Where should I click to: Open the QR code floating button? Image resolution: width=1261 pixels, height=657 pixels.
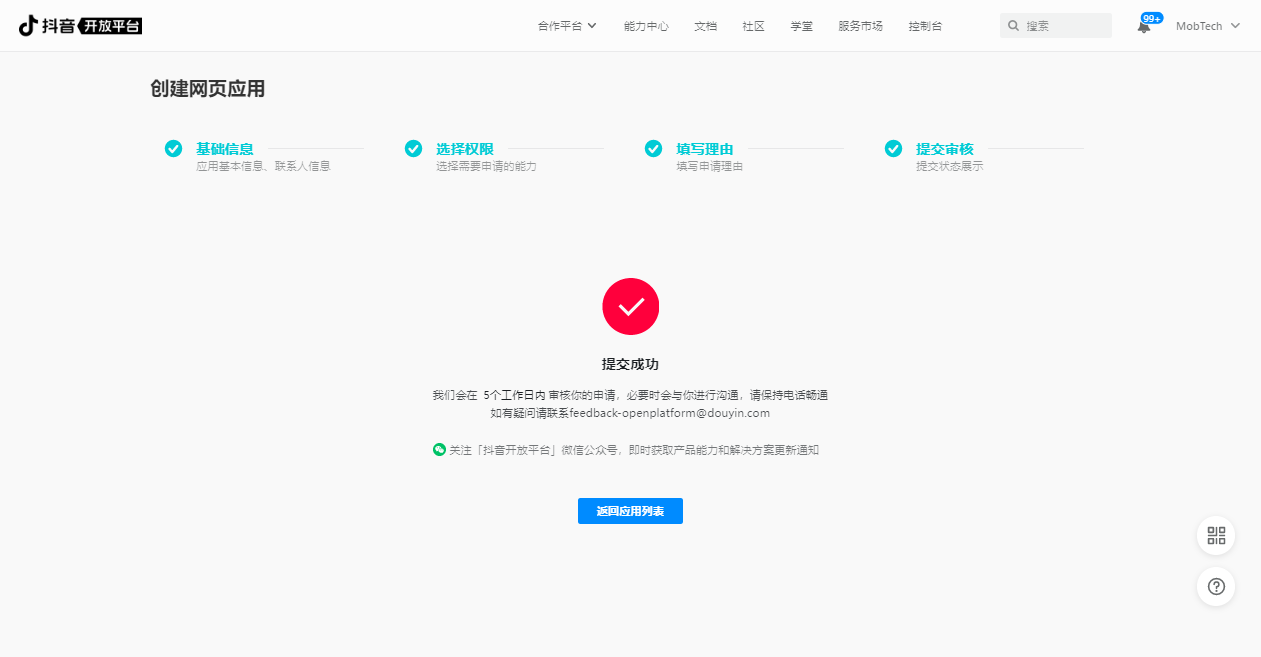[x=1216, y=535]
